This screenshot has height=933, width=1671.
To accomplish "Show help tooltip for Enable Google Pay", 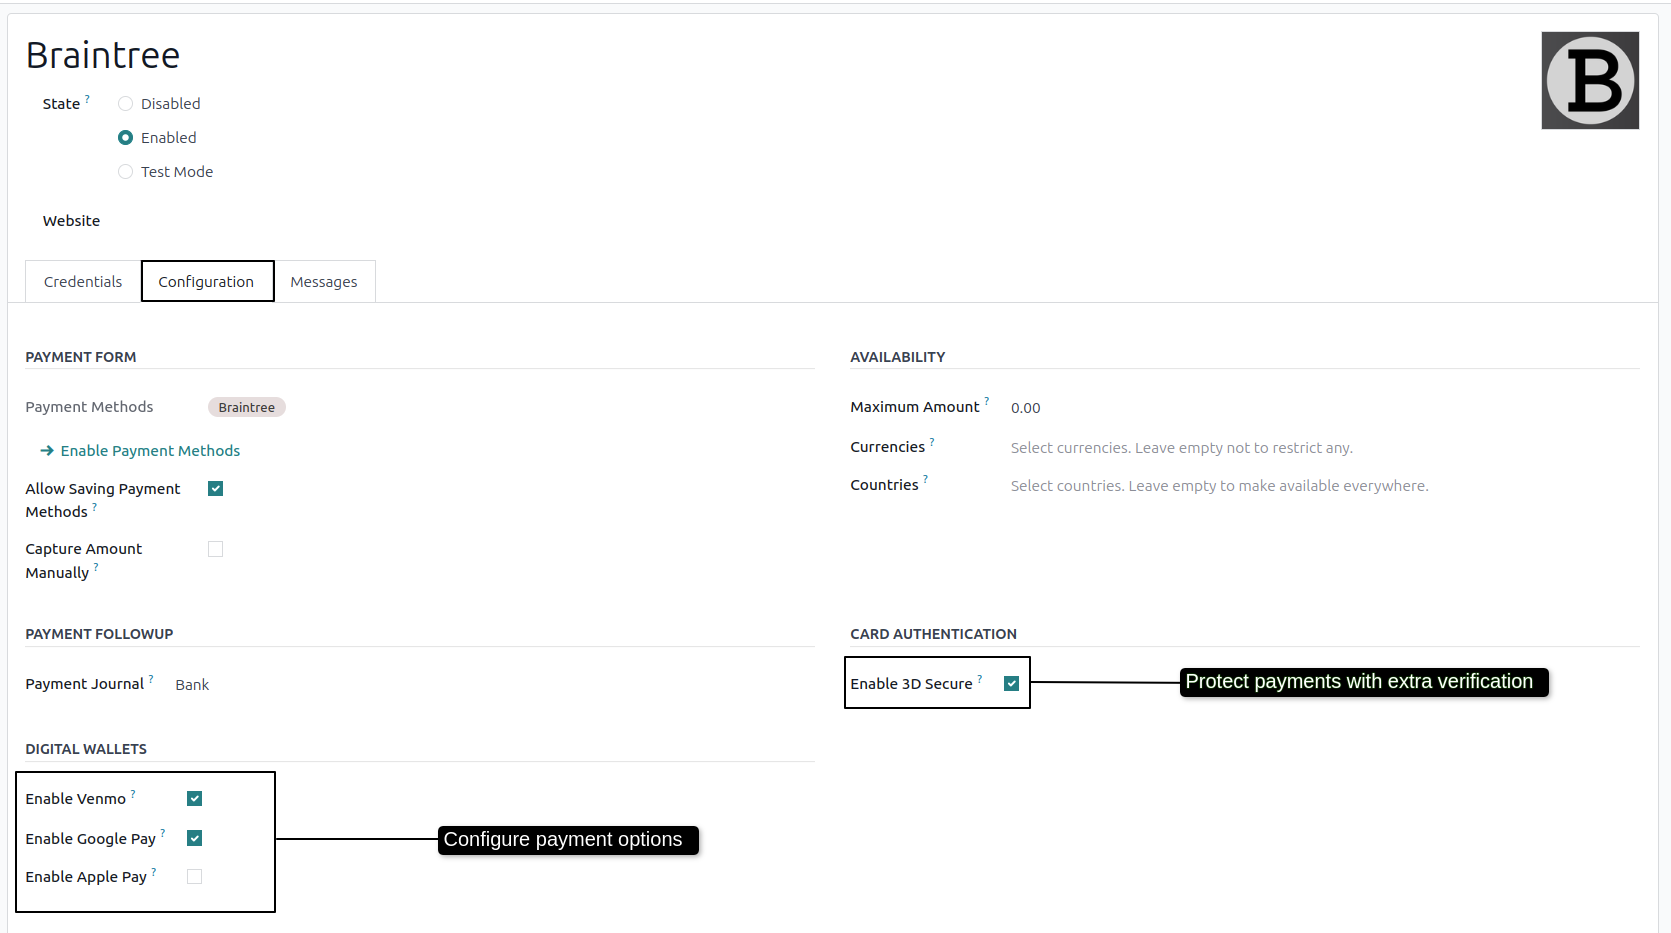I will click(x=163, y=833).
